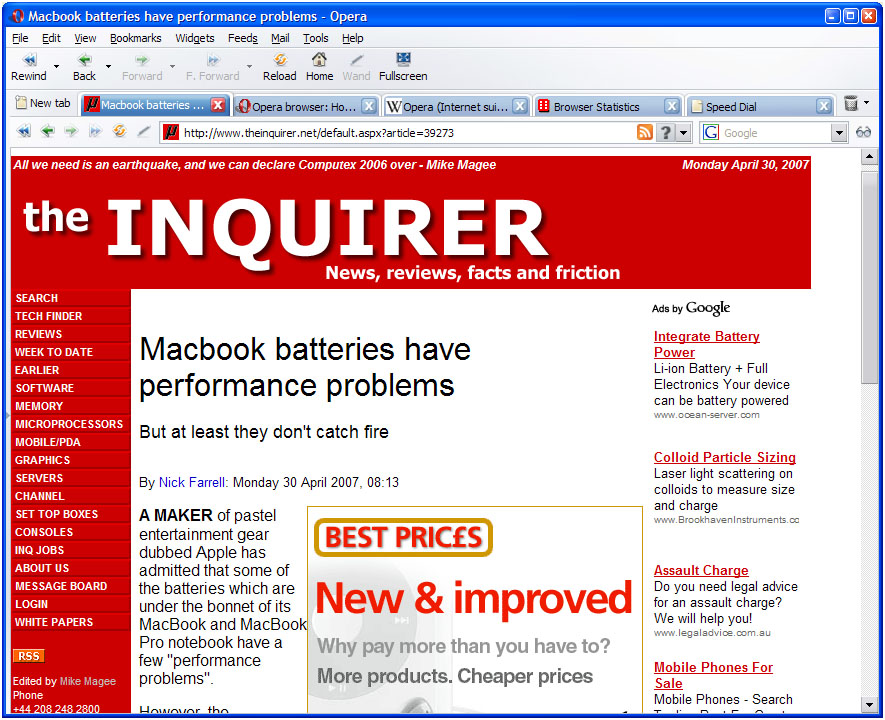
Task: Open the F. Forward dropdown arrow
Action: (x=249, y=67)
